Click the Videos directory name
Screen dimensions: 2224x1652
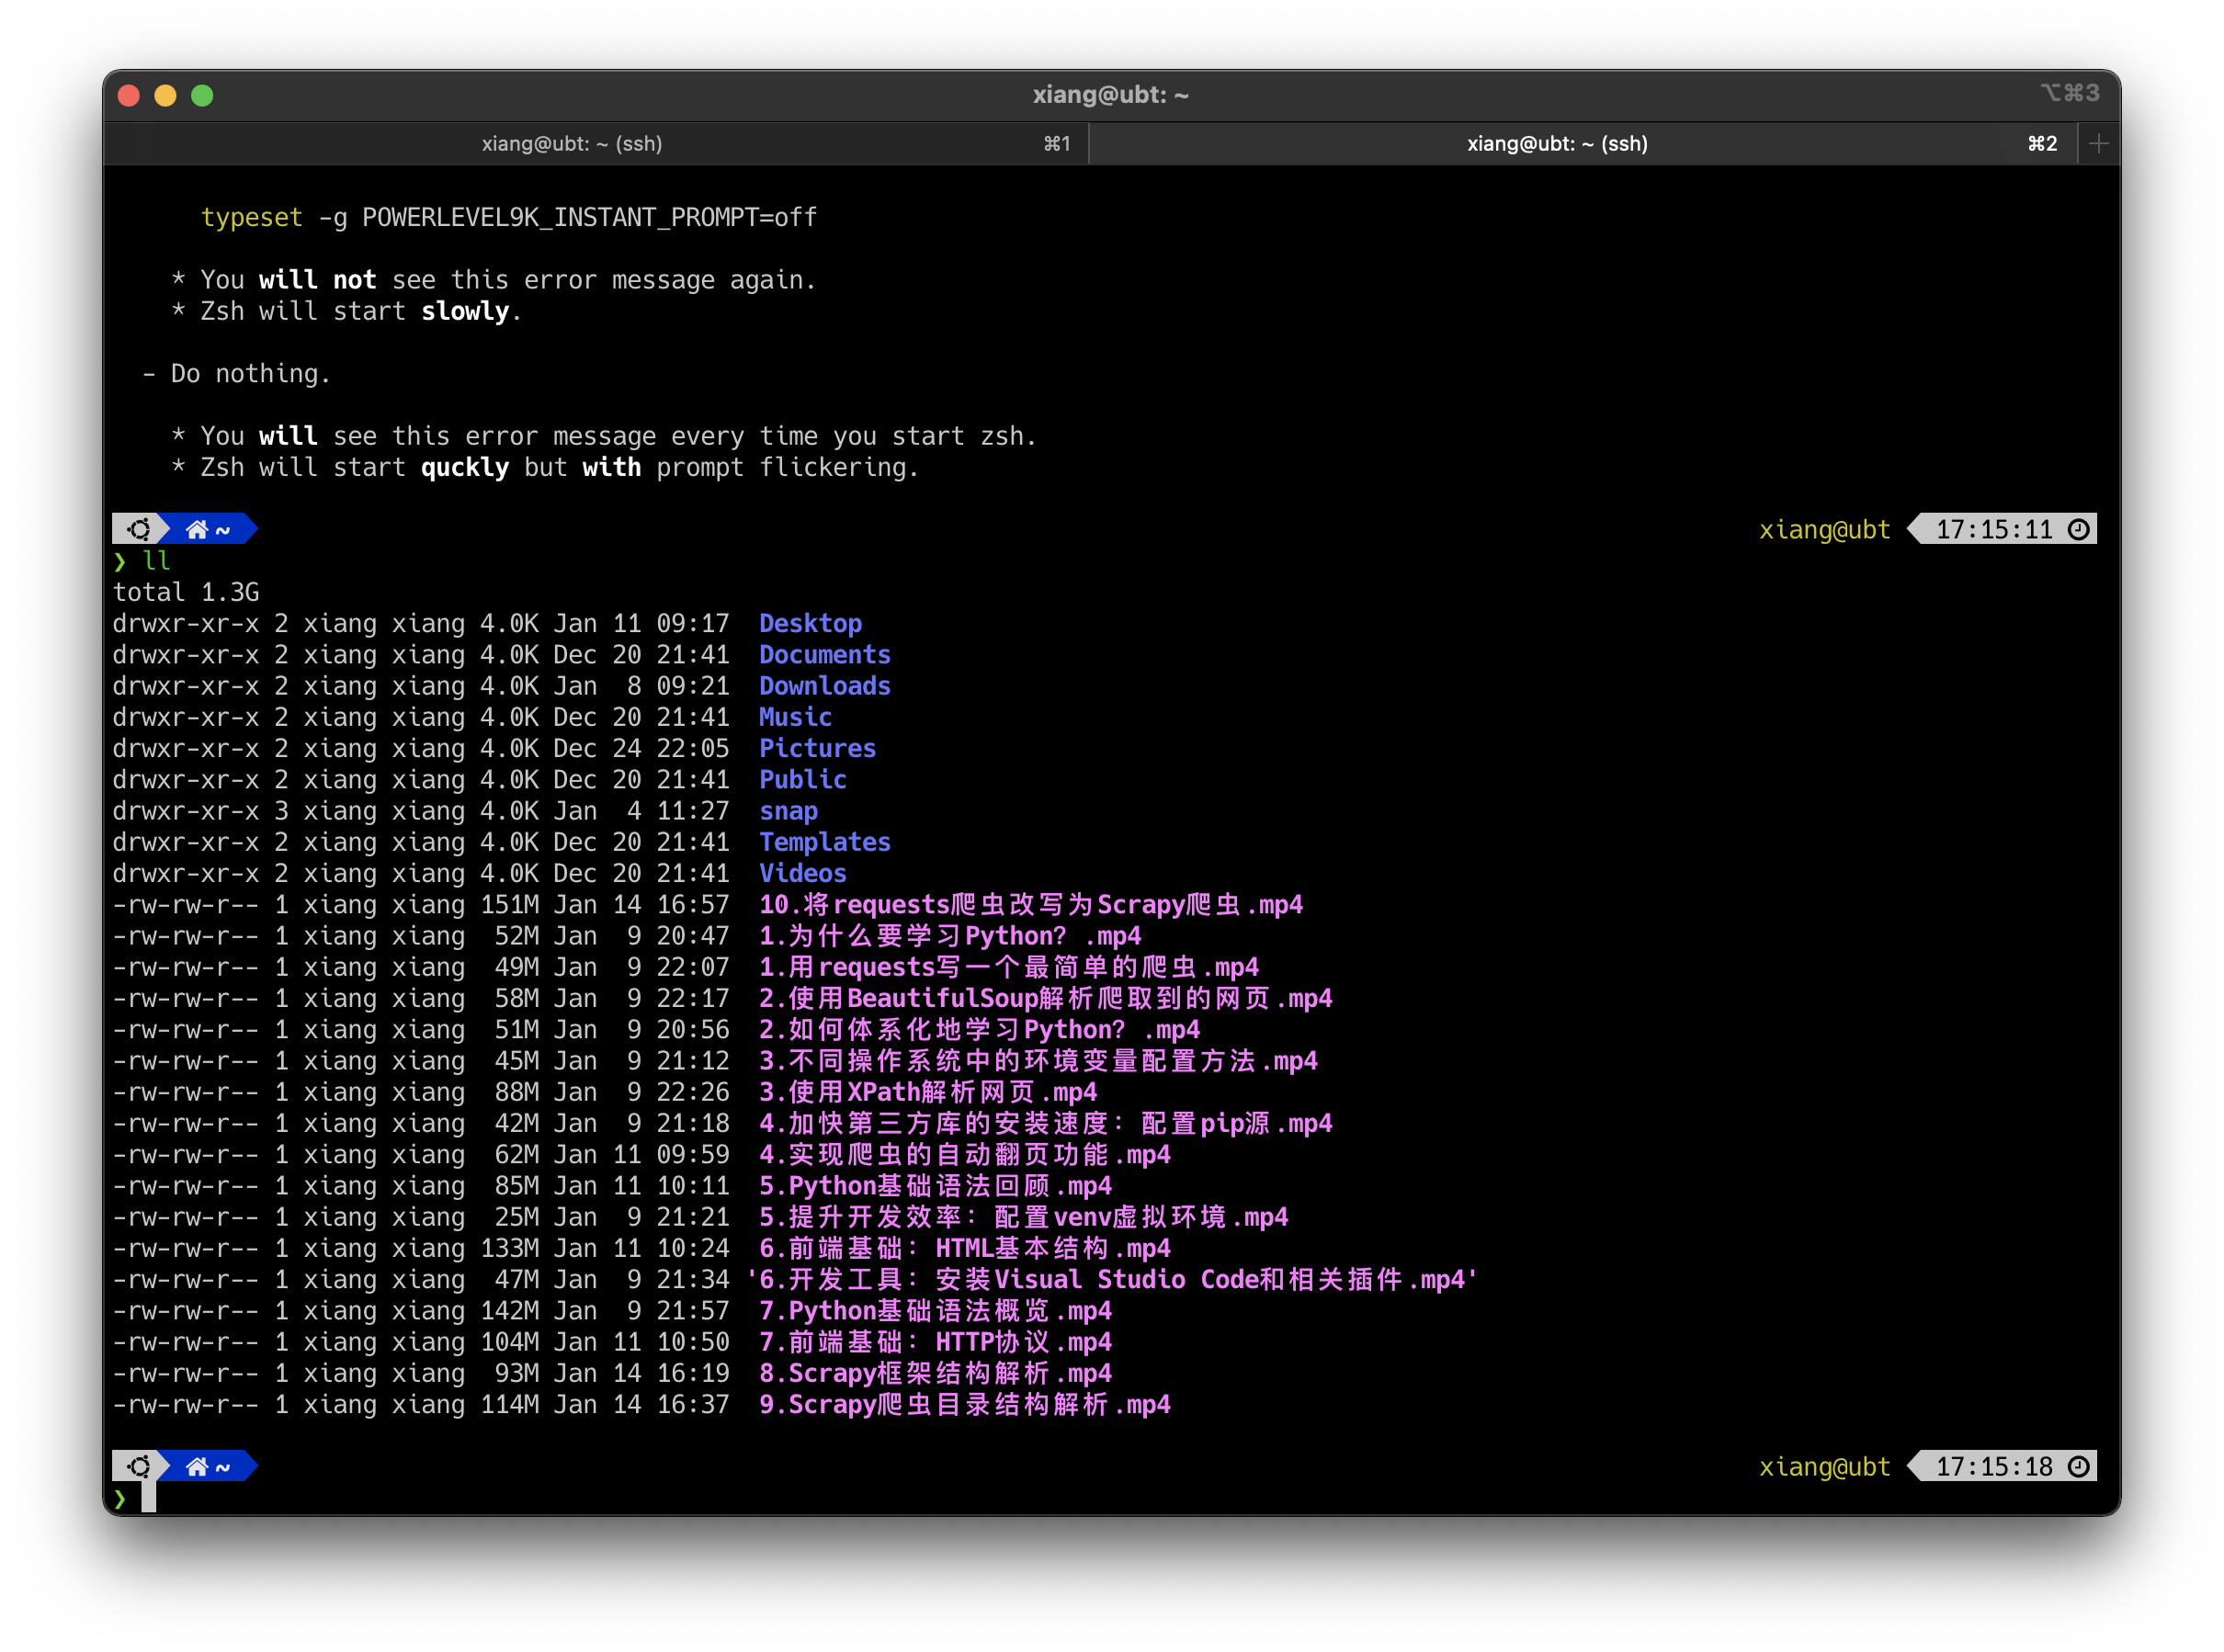(803, 873)
